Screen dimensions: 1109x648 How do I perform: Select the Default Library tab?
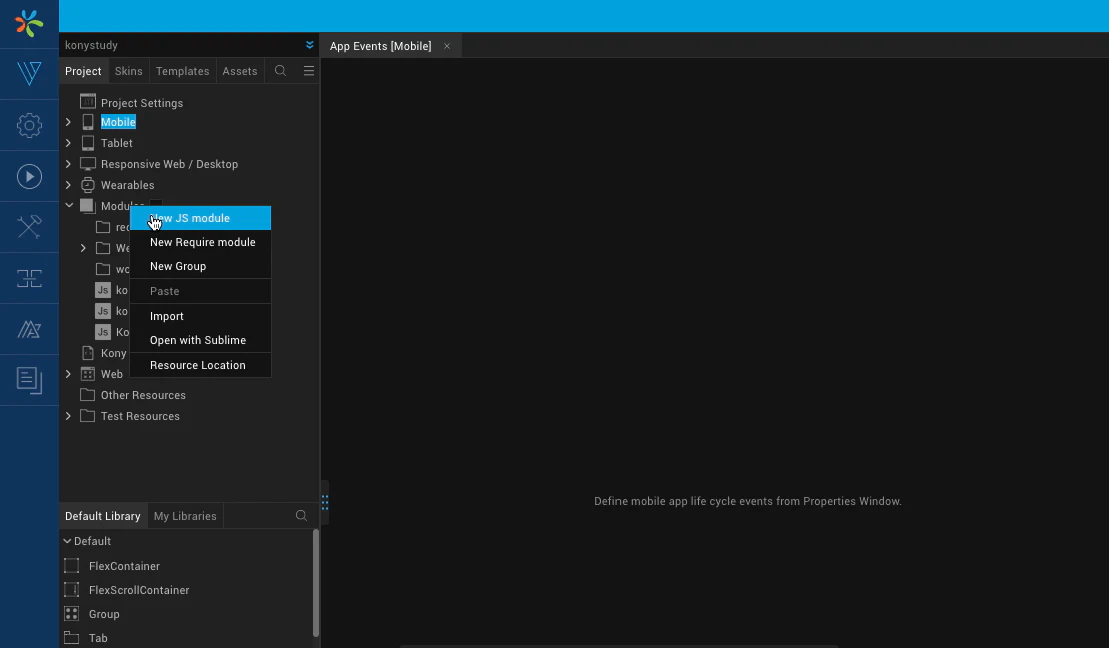(x=103, y=516)
